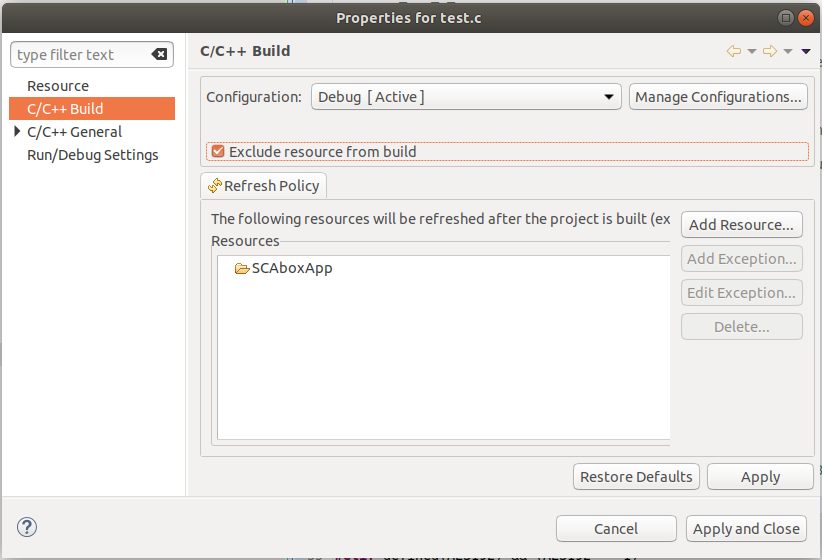Click the Refresh Policy tab icon
This screenshot has height=560, width=822.
click(214, 186)
